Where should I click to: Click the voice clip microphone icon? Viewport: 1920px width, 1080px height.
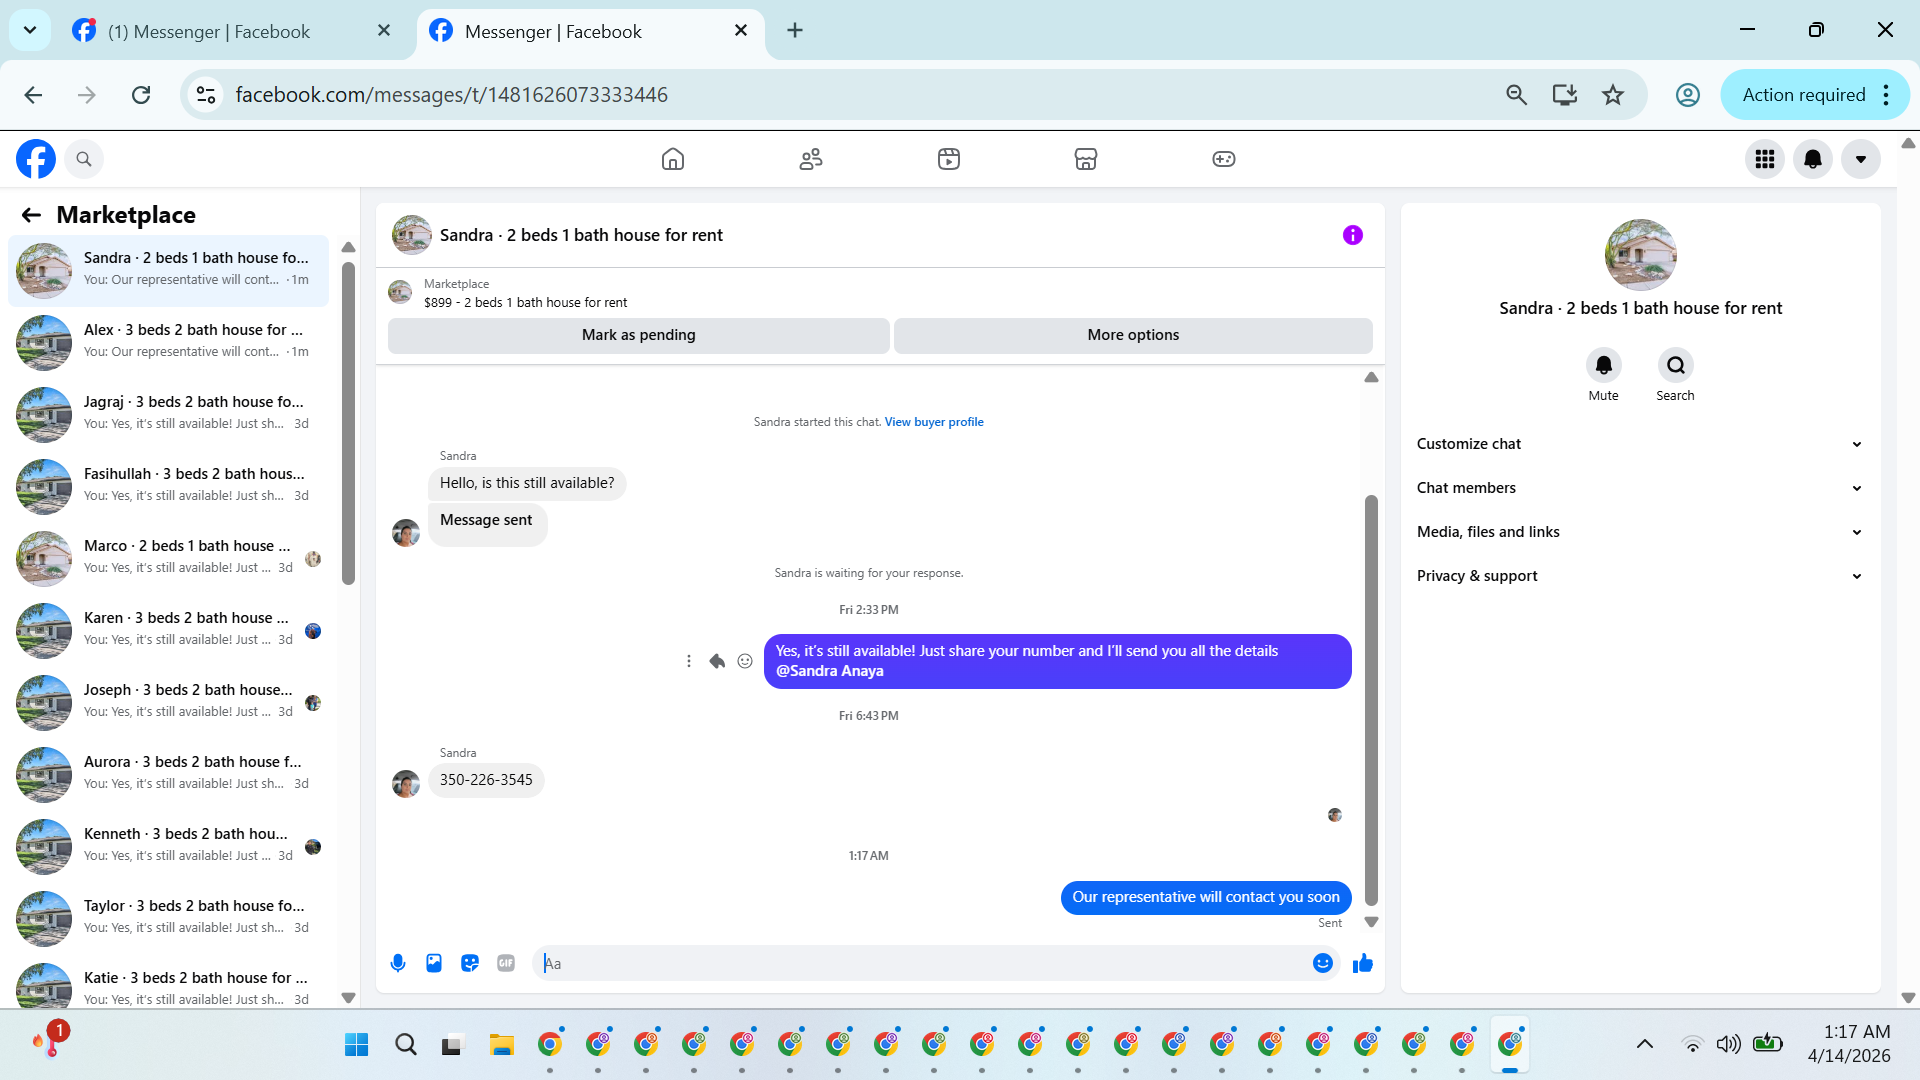coord(398,963)
